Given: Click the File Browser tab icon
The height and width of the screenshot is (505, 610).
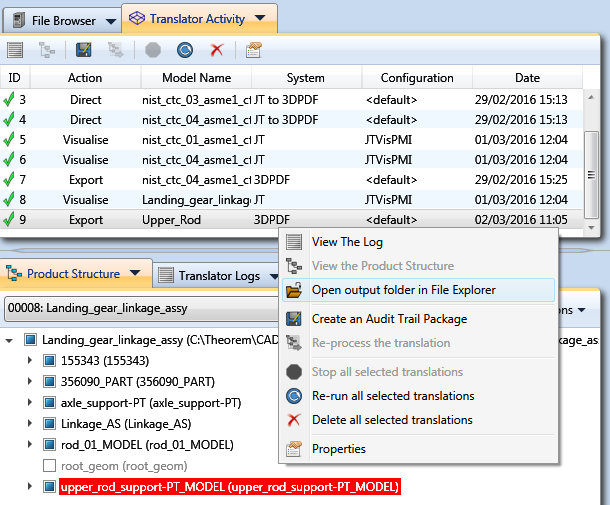Looking at the screenshot, I should 19,20.
